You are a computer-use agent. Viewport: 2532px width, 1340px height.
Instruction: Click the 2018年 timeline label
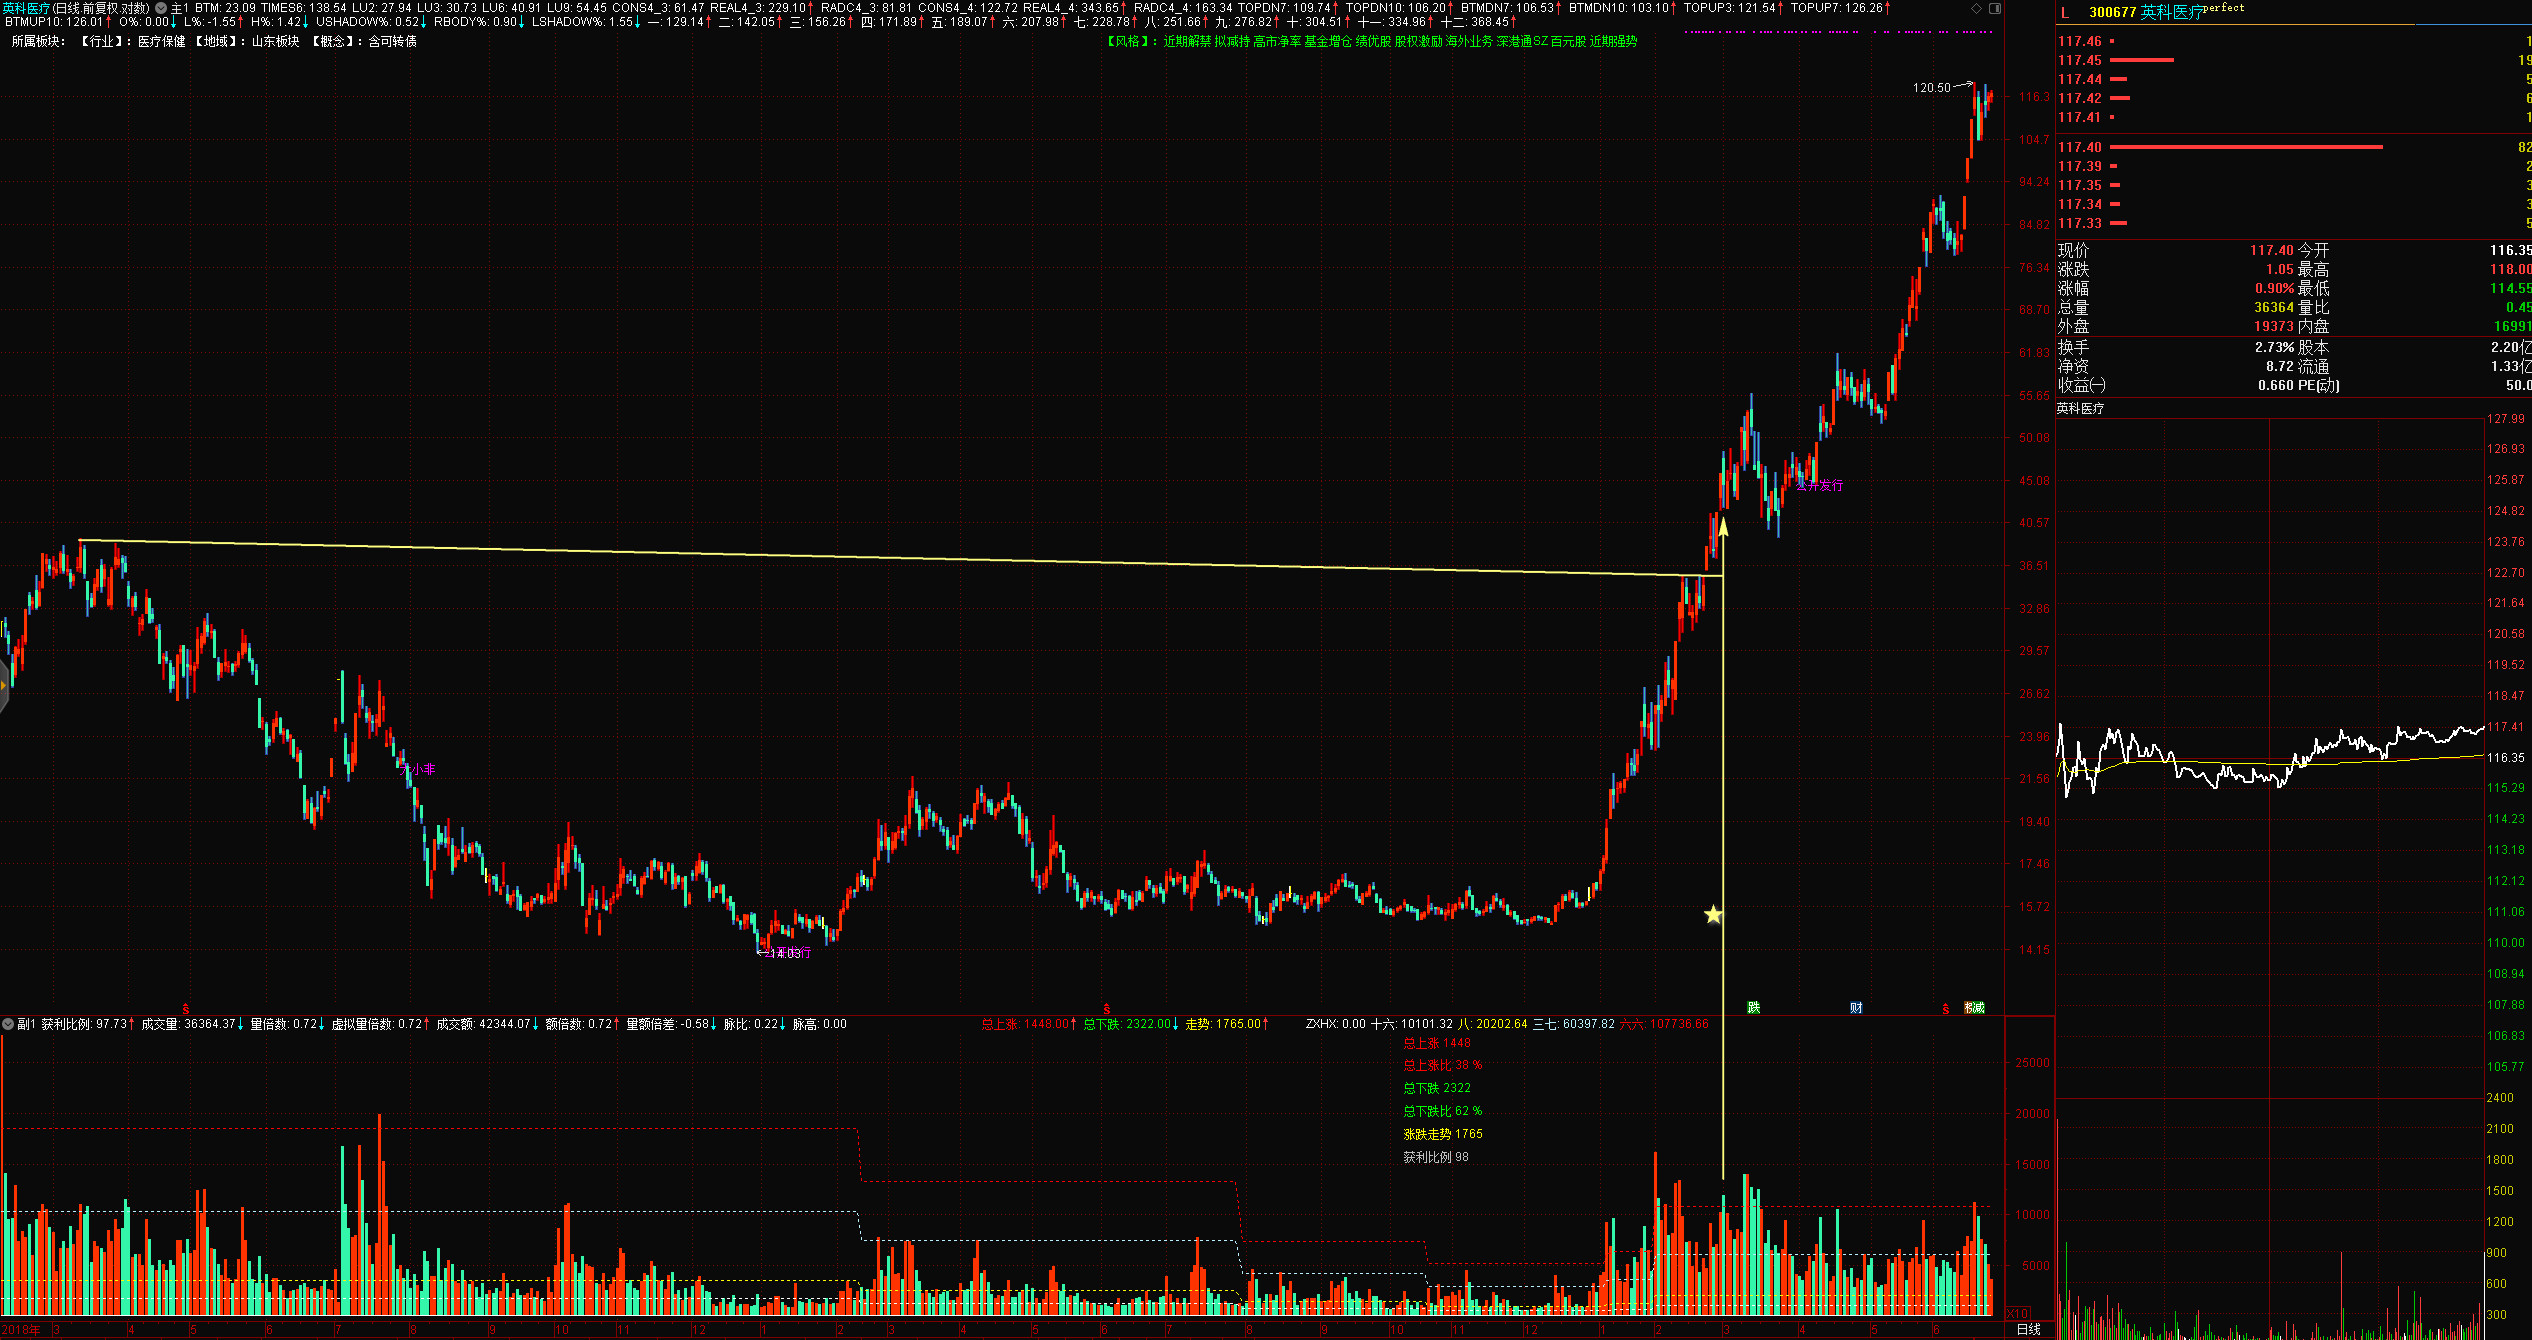[22, 1329]
